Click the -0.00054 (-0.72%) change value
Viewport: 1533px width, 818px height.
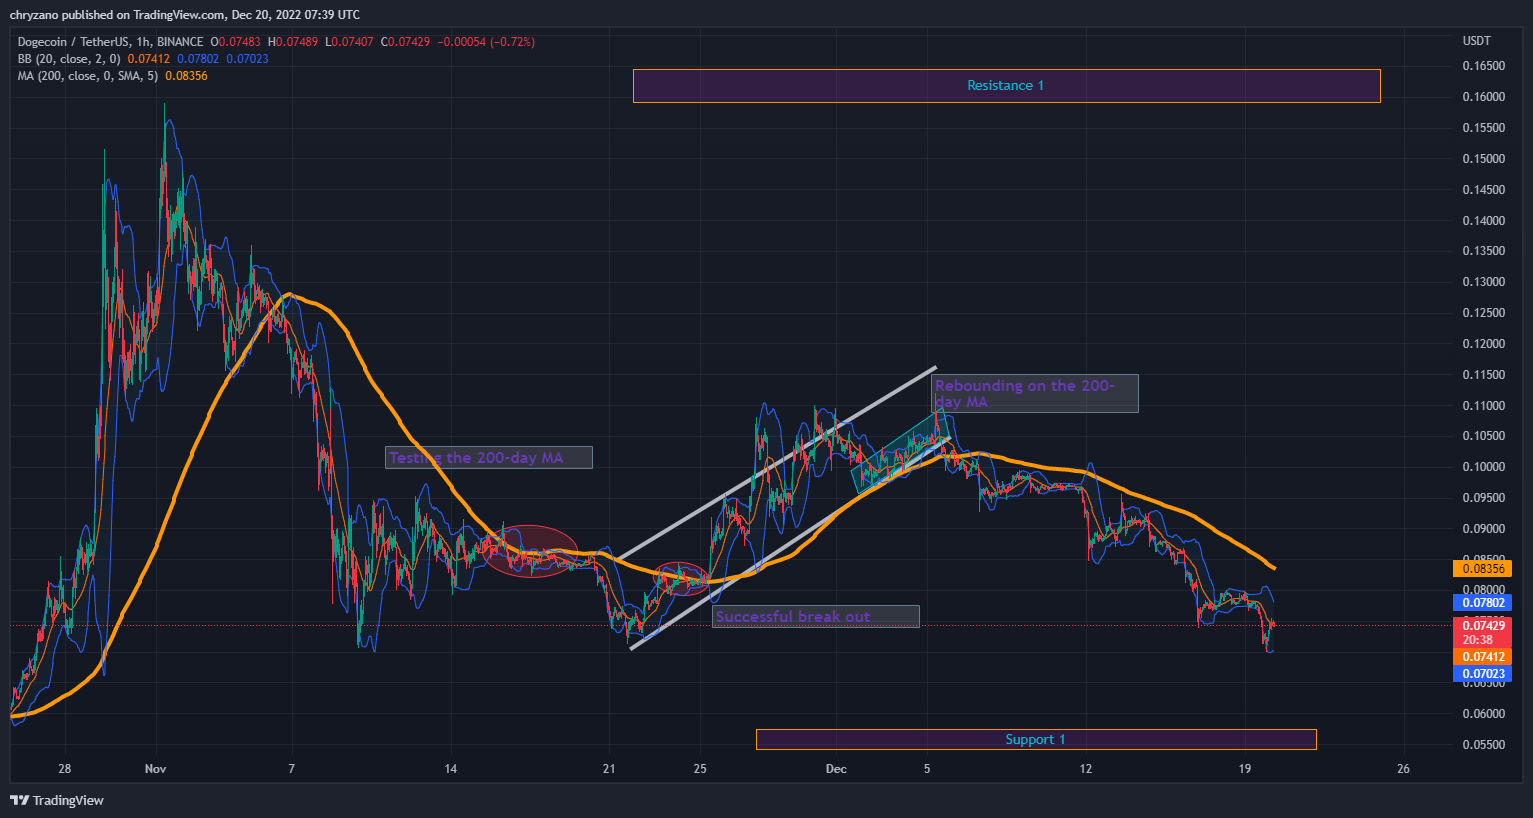487,42
